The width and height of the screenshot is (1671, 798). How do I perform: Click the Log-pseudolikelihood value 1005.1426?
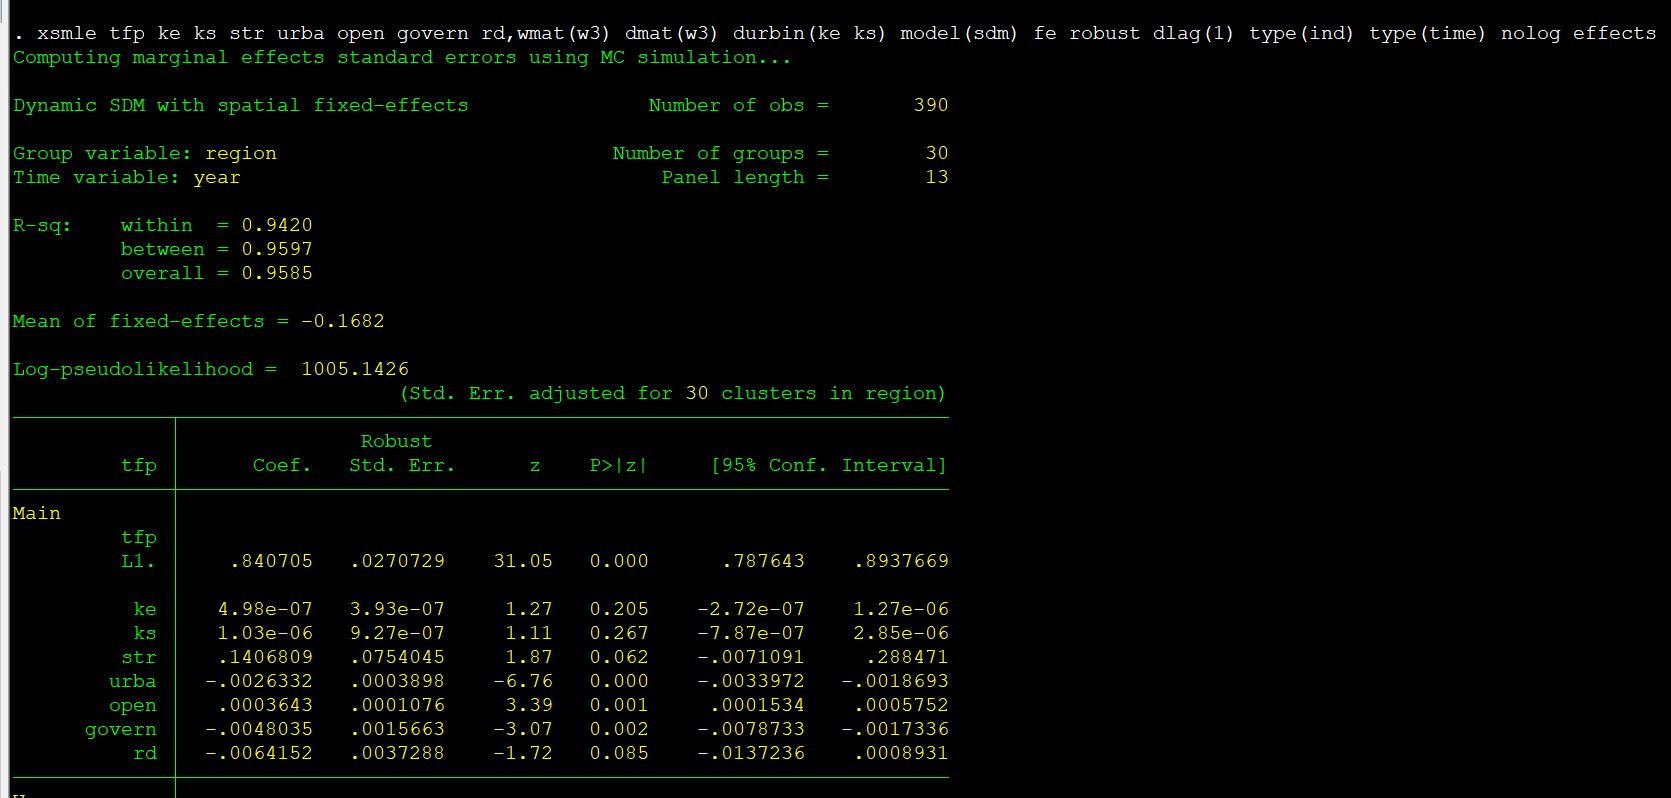[x=355, y=369]
